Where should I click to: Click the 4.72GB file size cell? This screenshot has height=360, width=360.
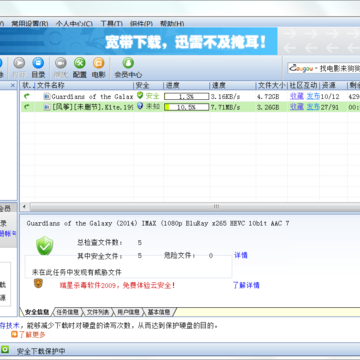click(x=268, y=97)
